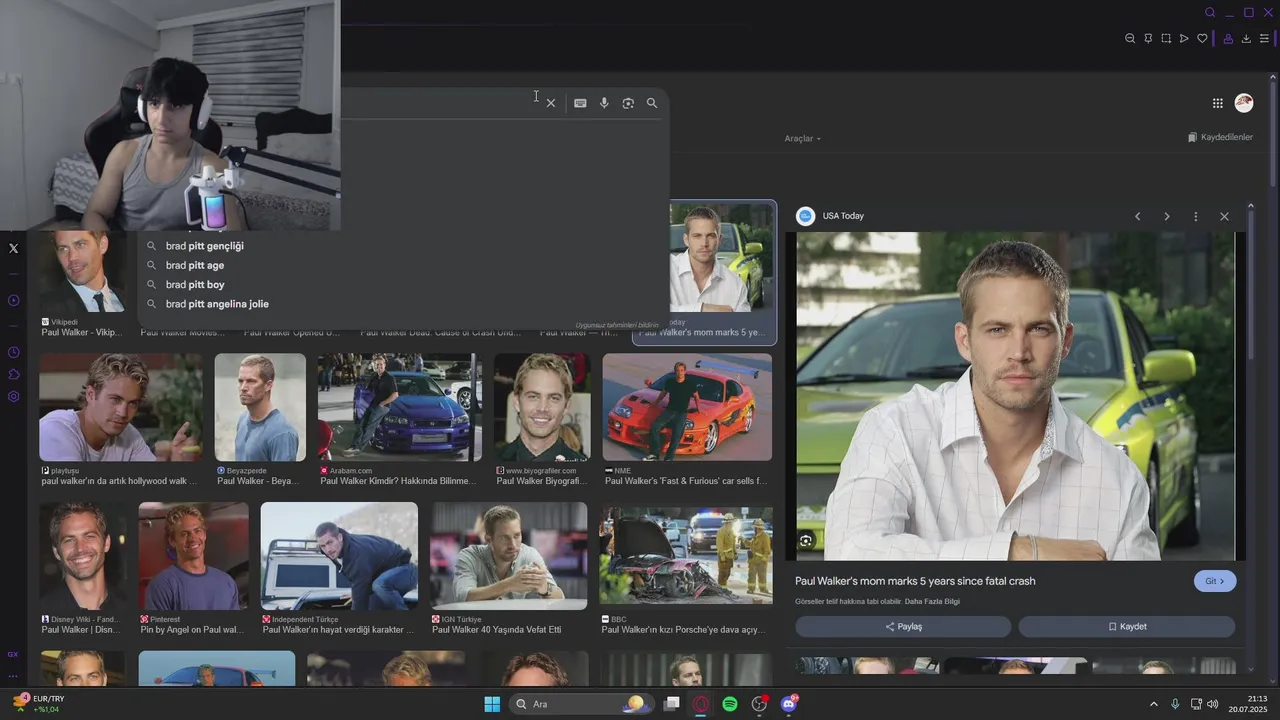Open the EUR/TRY taskbar widget
Image resolution: width=1280 pixels, height=720 pixels.
[x=38, y=704]
